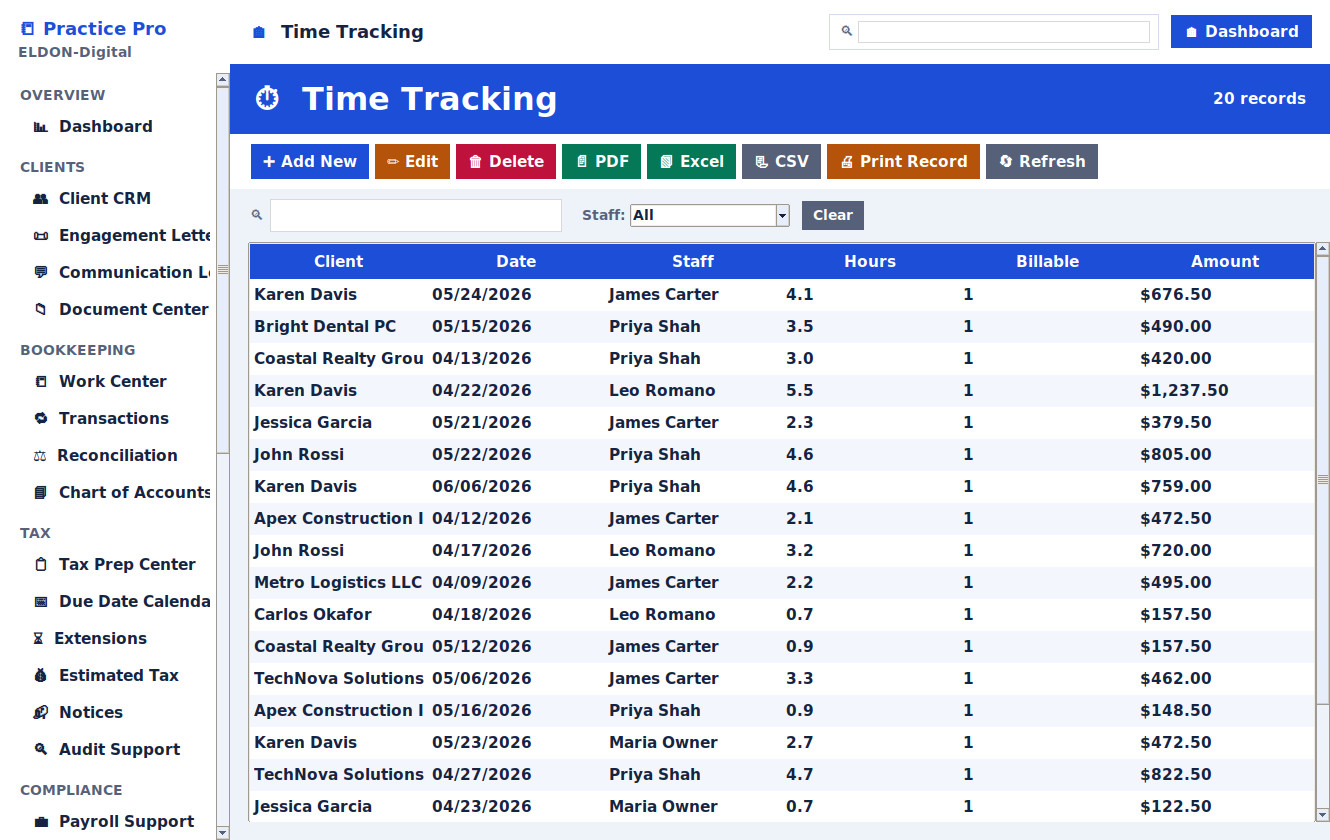Click the Practice Pro logo icon
The image size is (1330, 840).
(x=27, y=29)
